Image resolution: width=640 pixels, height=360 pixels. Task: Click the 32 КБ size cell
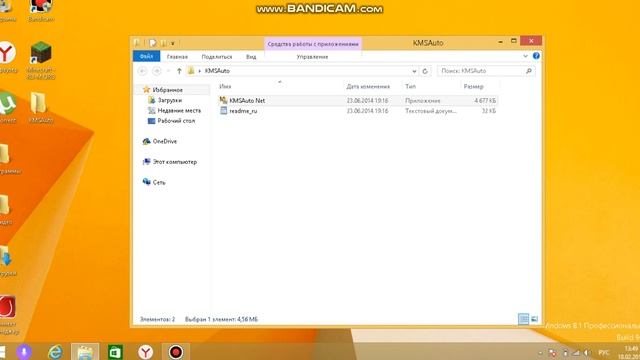point(489,111)
